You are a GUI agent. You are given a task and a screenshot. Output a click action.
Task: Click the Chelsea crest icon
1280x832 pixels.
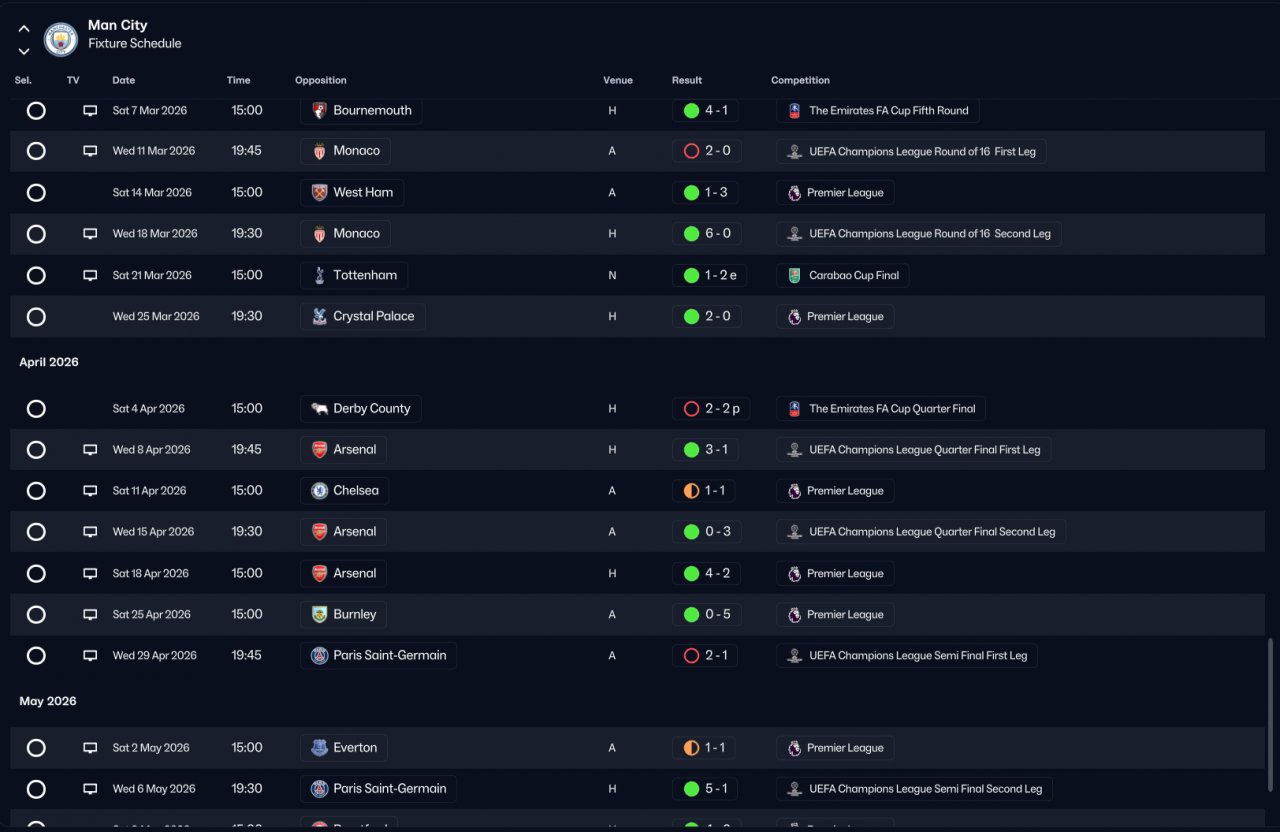click(x=319, y=491)
